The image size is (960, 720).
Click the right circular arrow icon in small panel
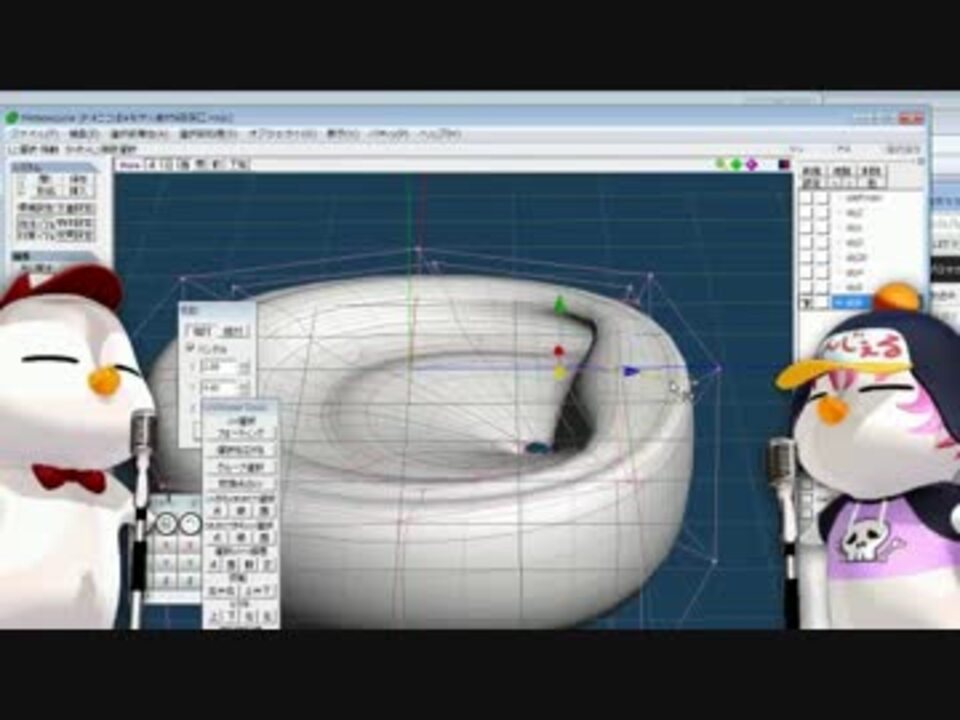coord(191,523)
